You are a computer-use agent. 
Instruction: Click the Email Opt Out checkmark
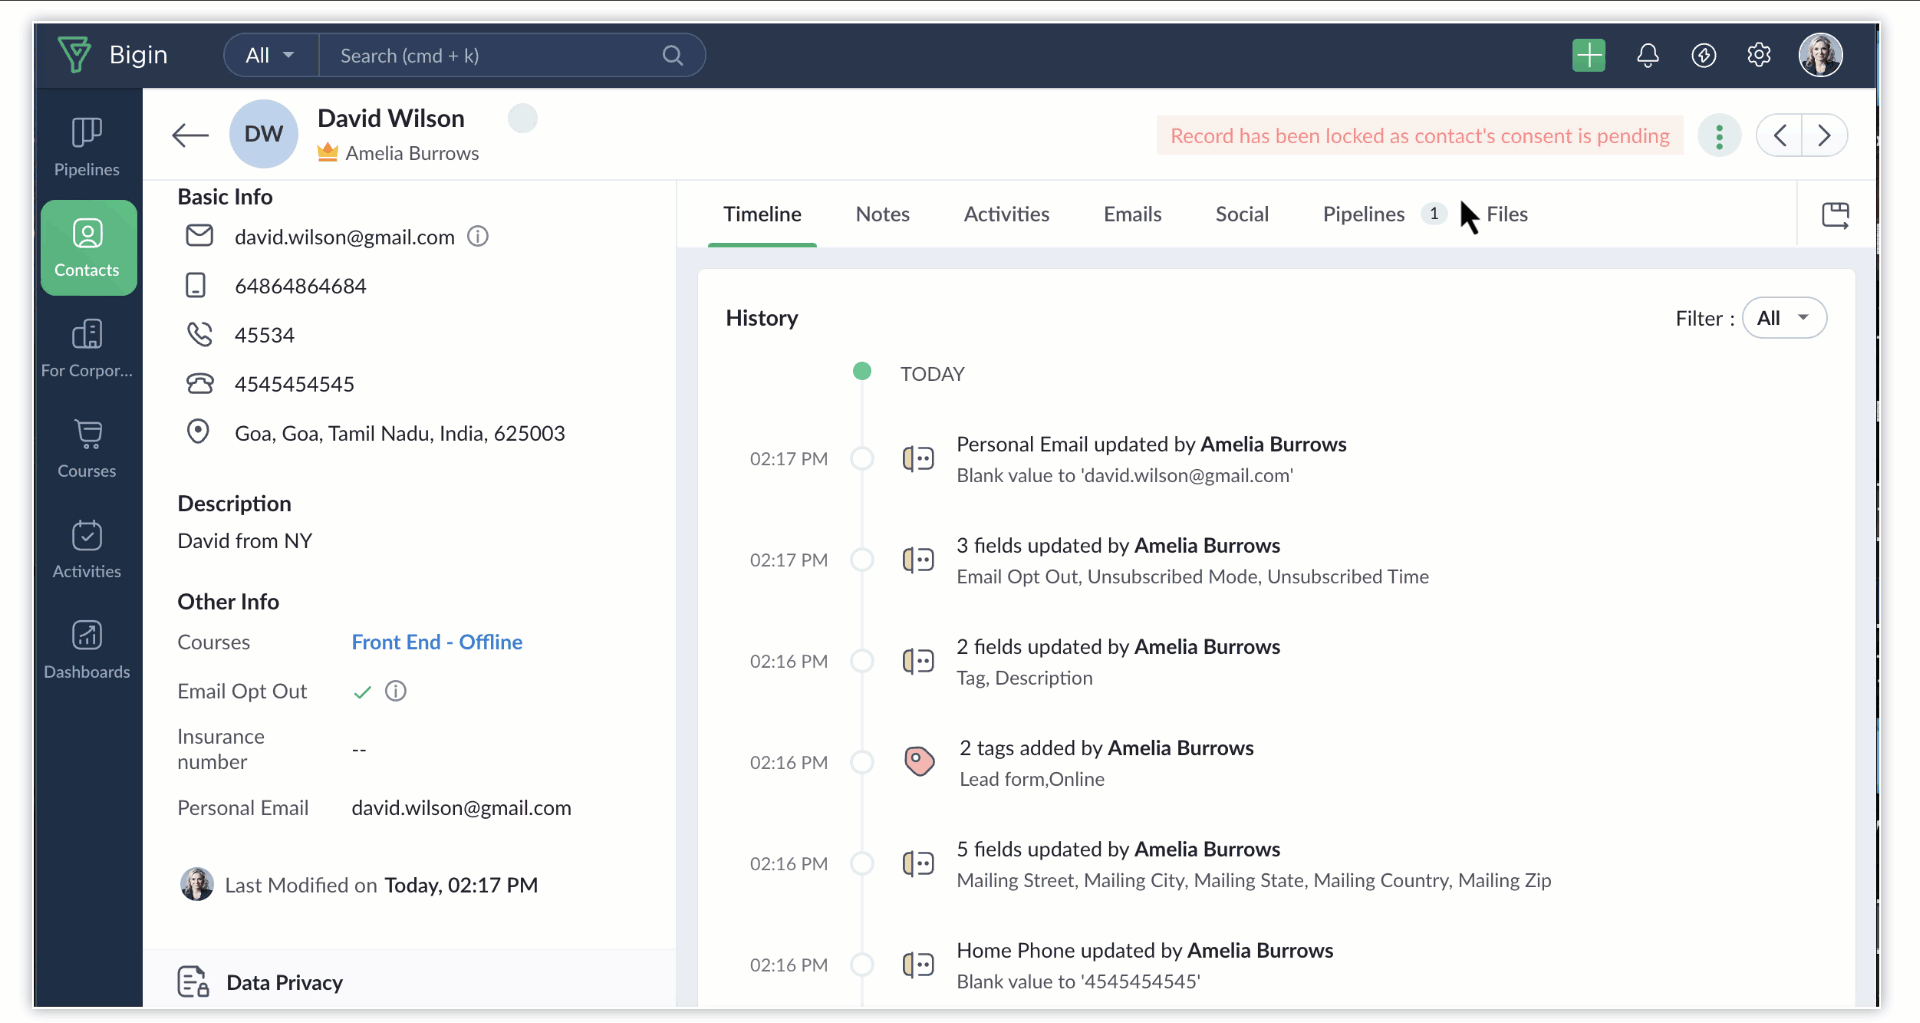click(362, 692)
